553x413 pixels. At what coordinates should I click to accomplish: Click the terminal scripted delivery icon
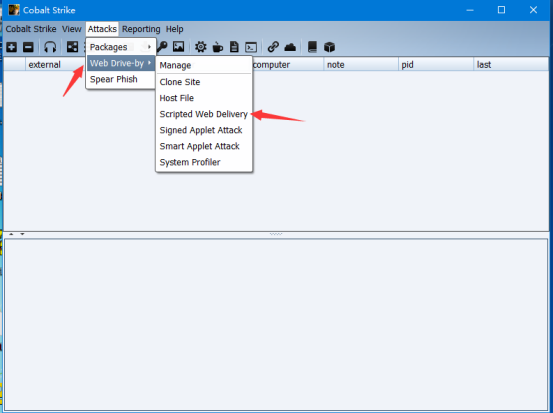click(251, 47)
